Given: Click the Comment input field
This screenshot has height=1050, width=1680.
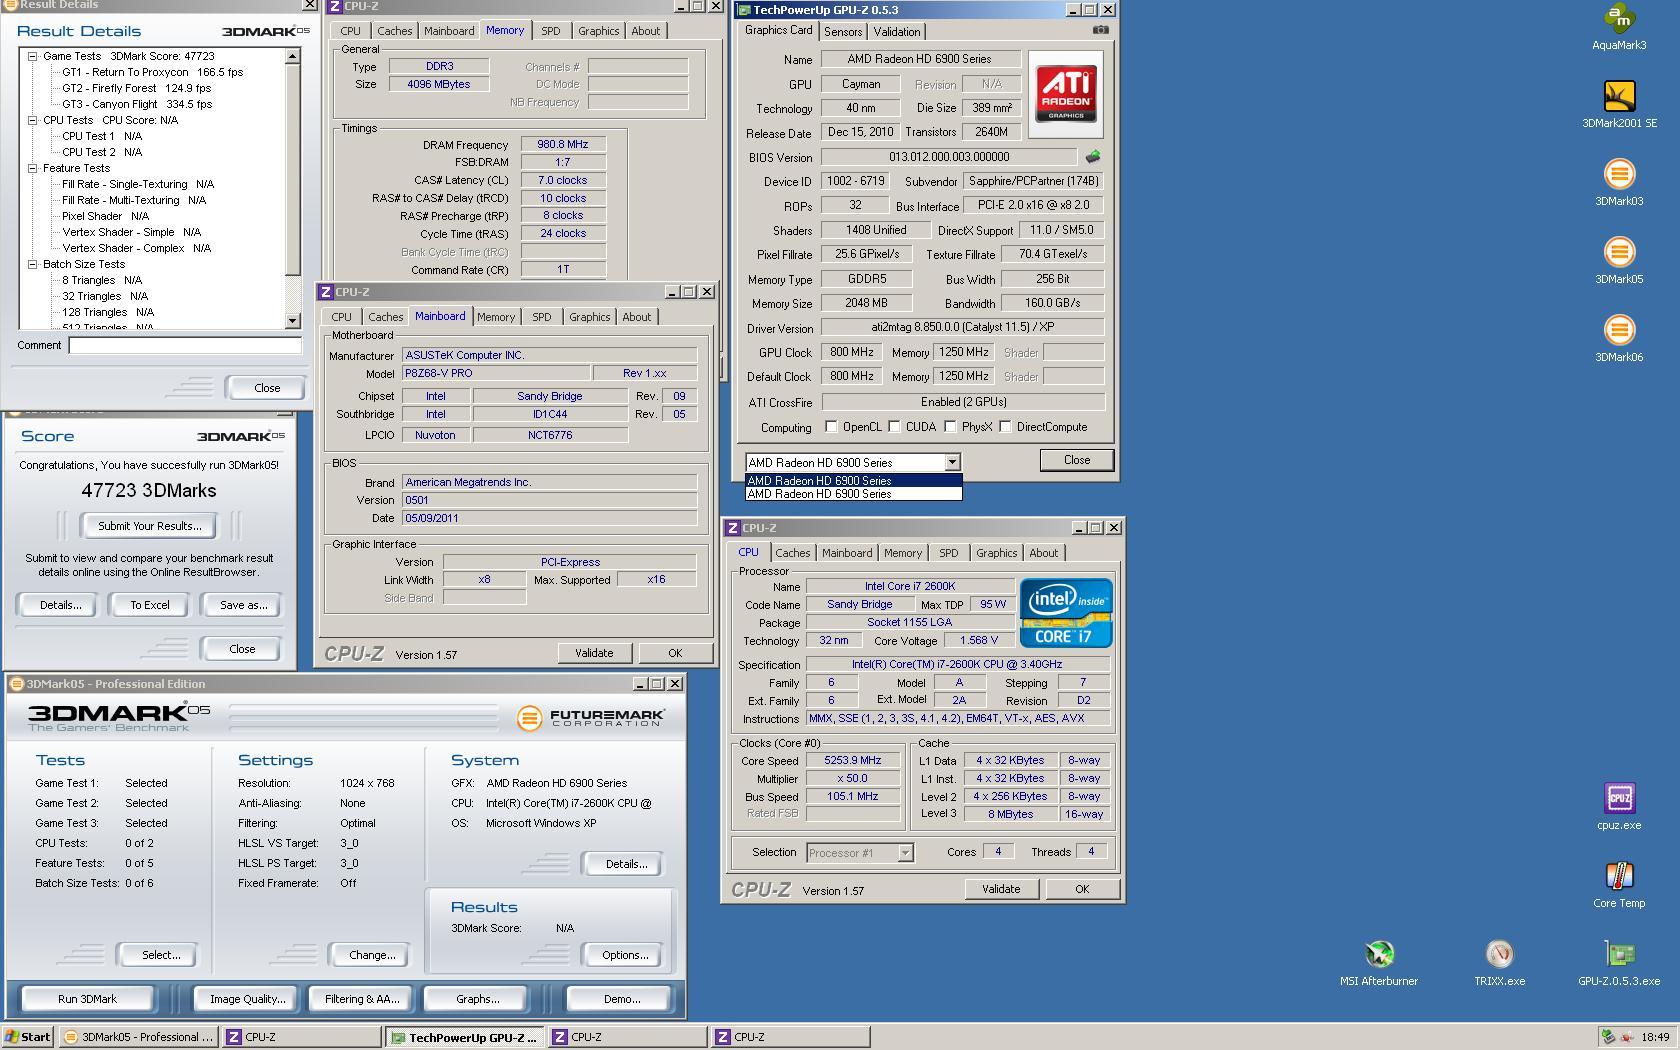Looking at the screenshot, I should (185, 345).
